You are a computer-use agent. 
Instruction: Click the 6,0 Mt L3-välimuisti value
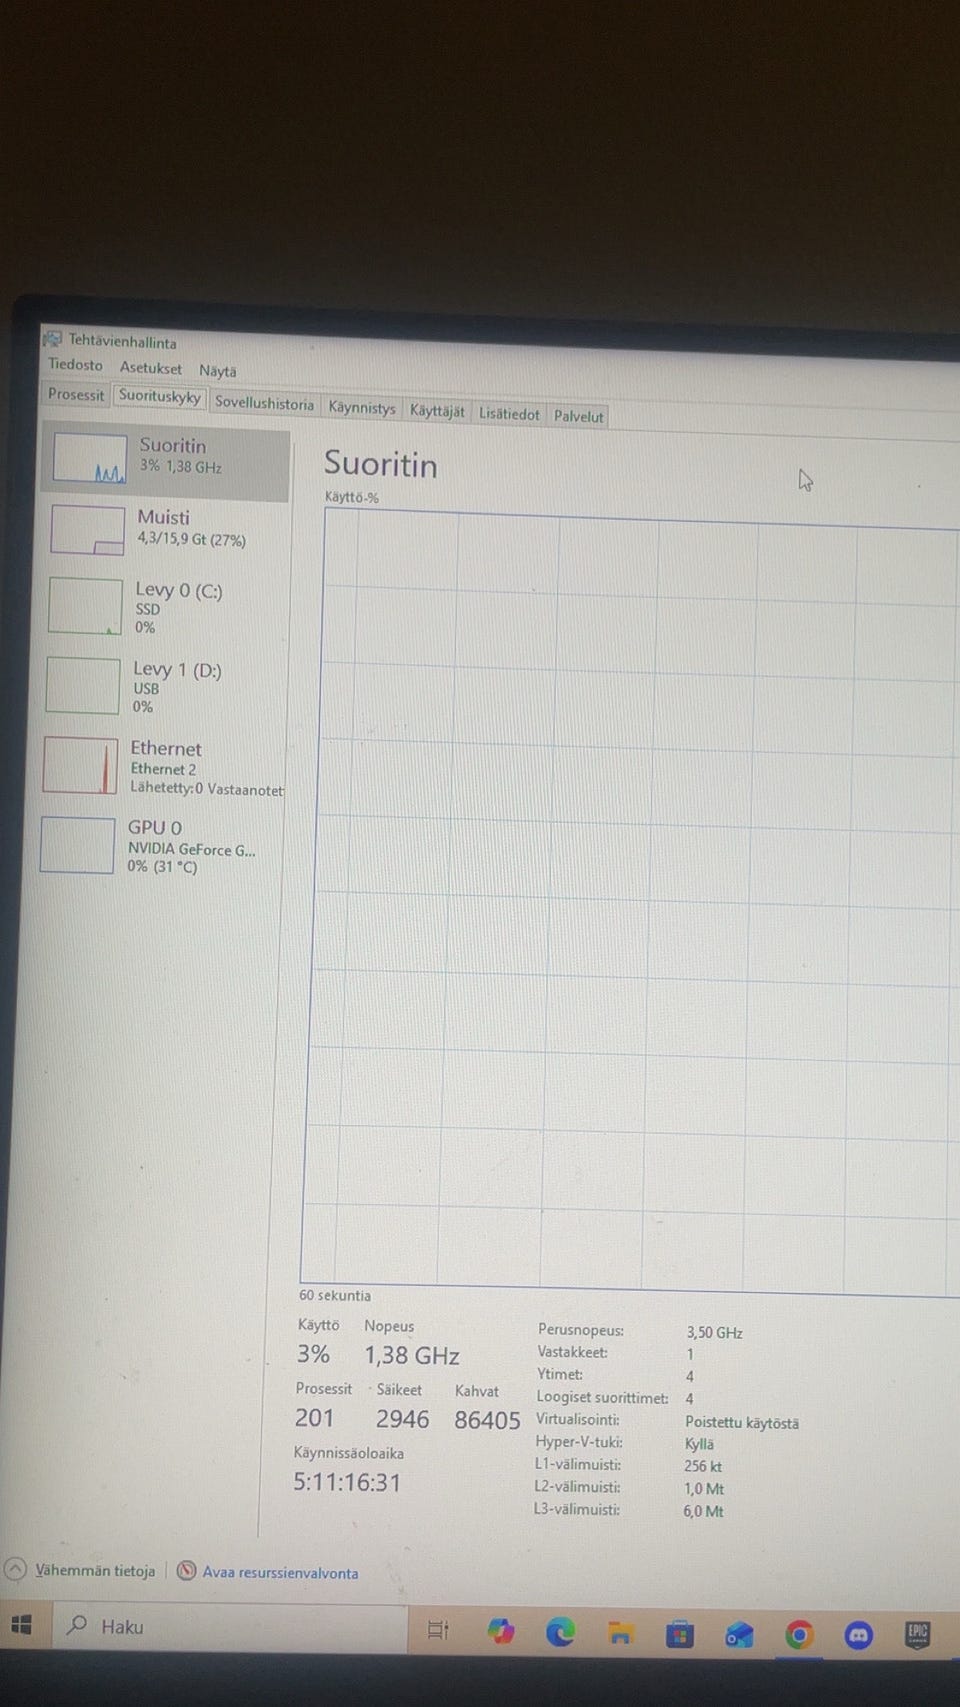[703, 1511]
